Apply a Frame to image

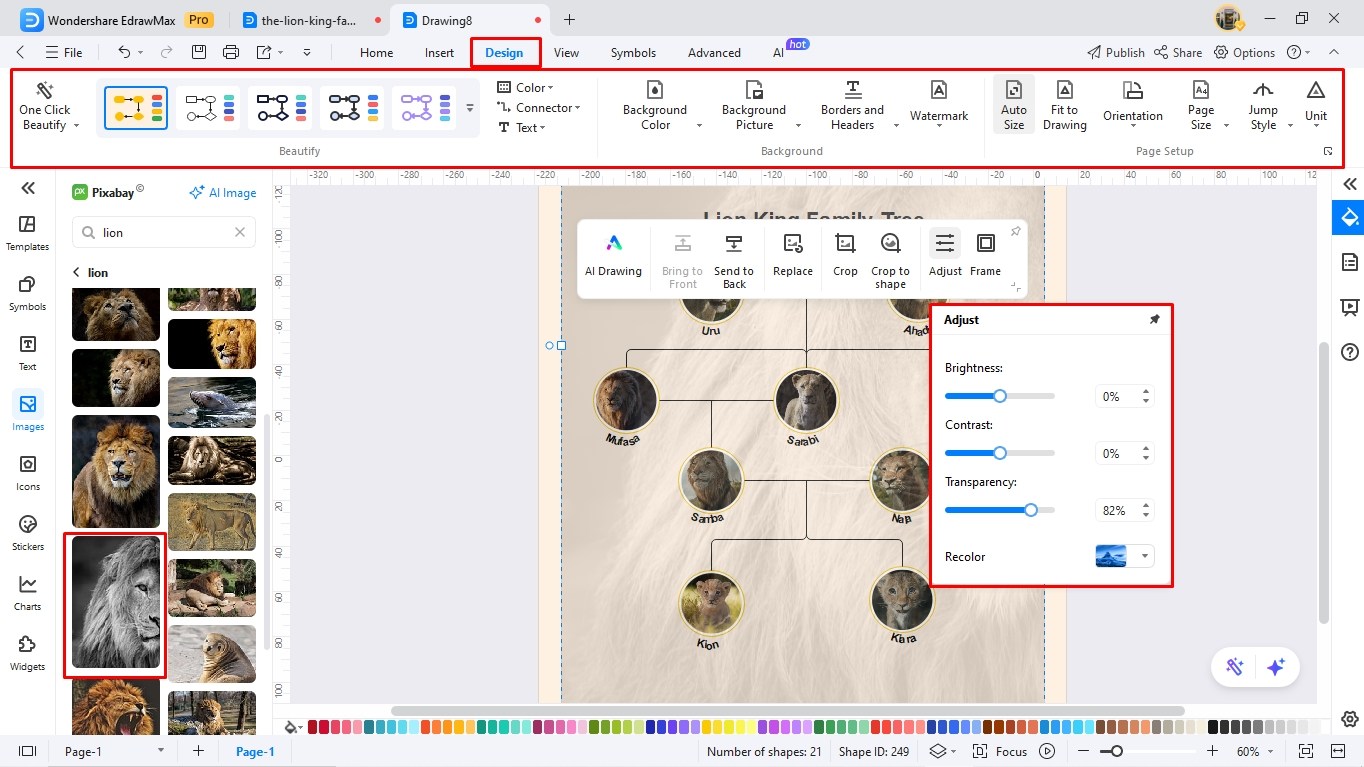985,255
